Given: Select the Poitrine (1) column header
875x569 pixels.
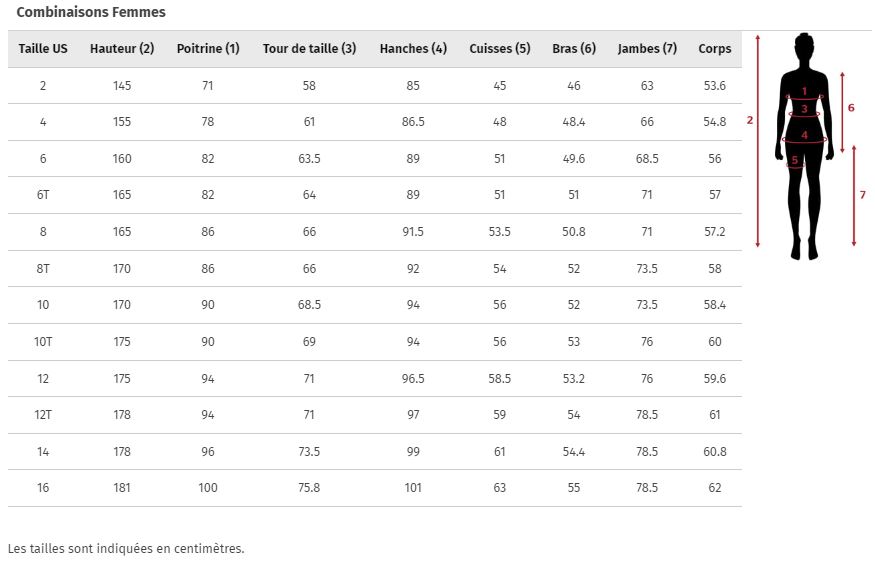Looking at the screenshot, I should [x=208, y=49].
